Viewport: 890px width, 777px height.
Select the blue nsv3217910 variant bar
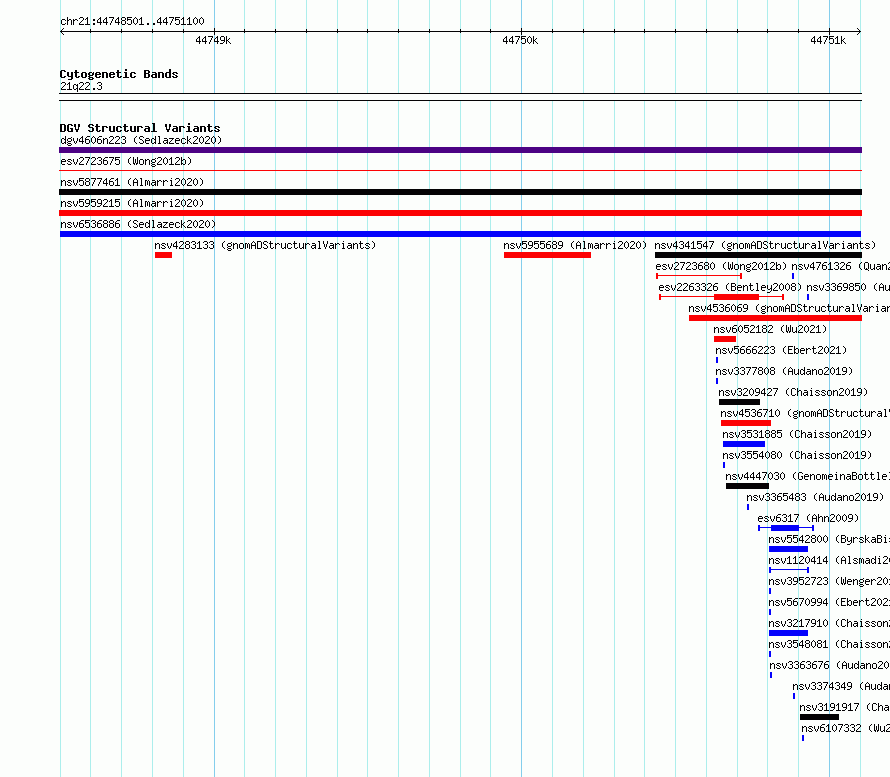point(788,633)
